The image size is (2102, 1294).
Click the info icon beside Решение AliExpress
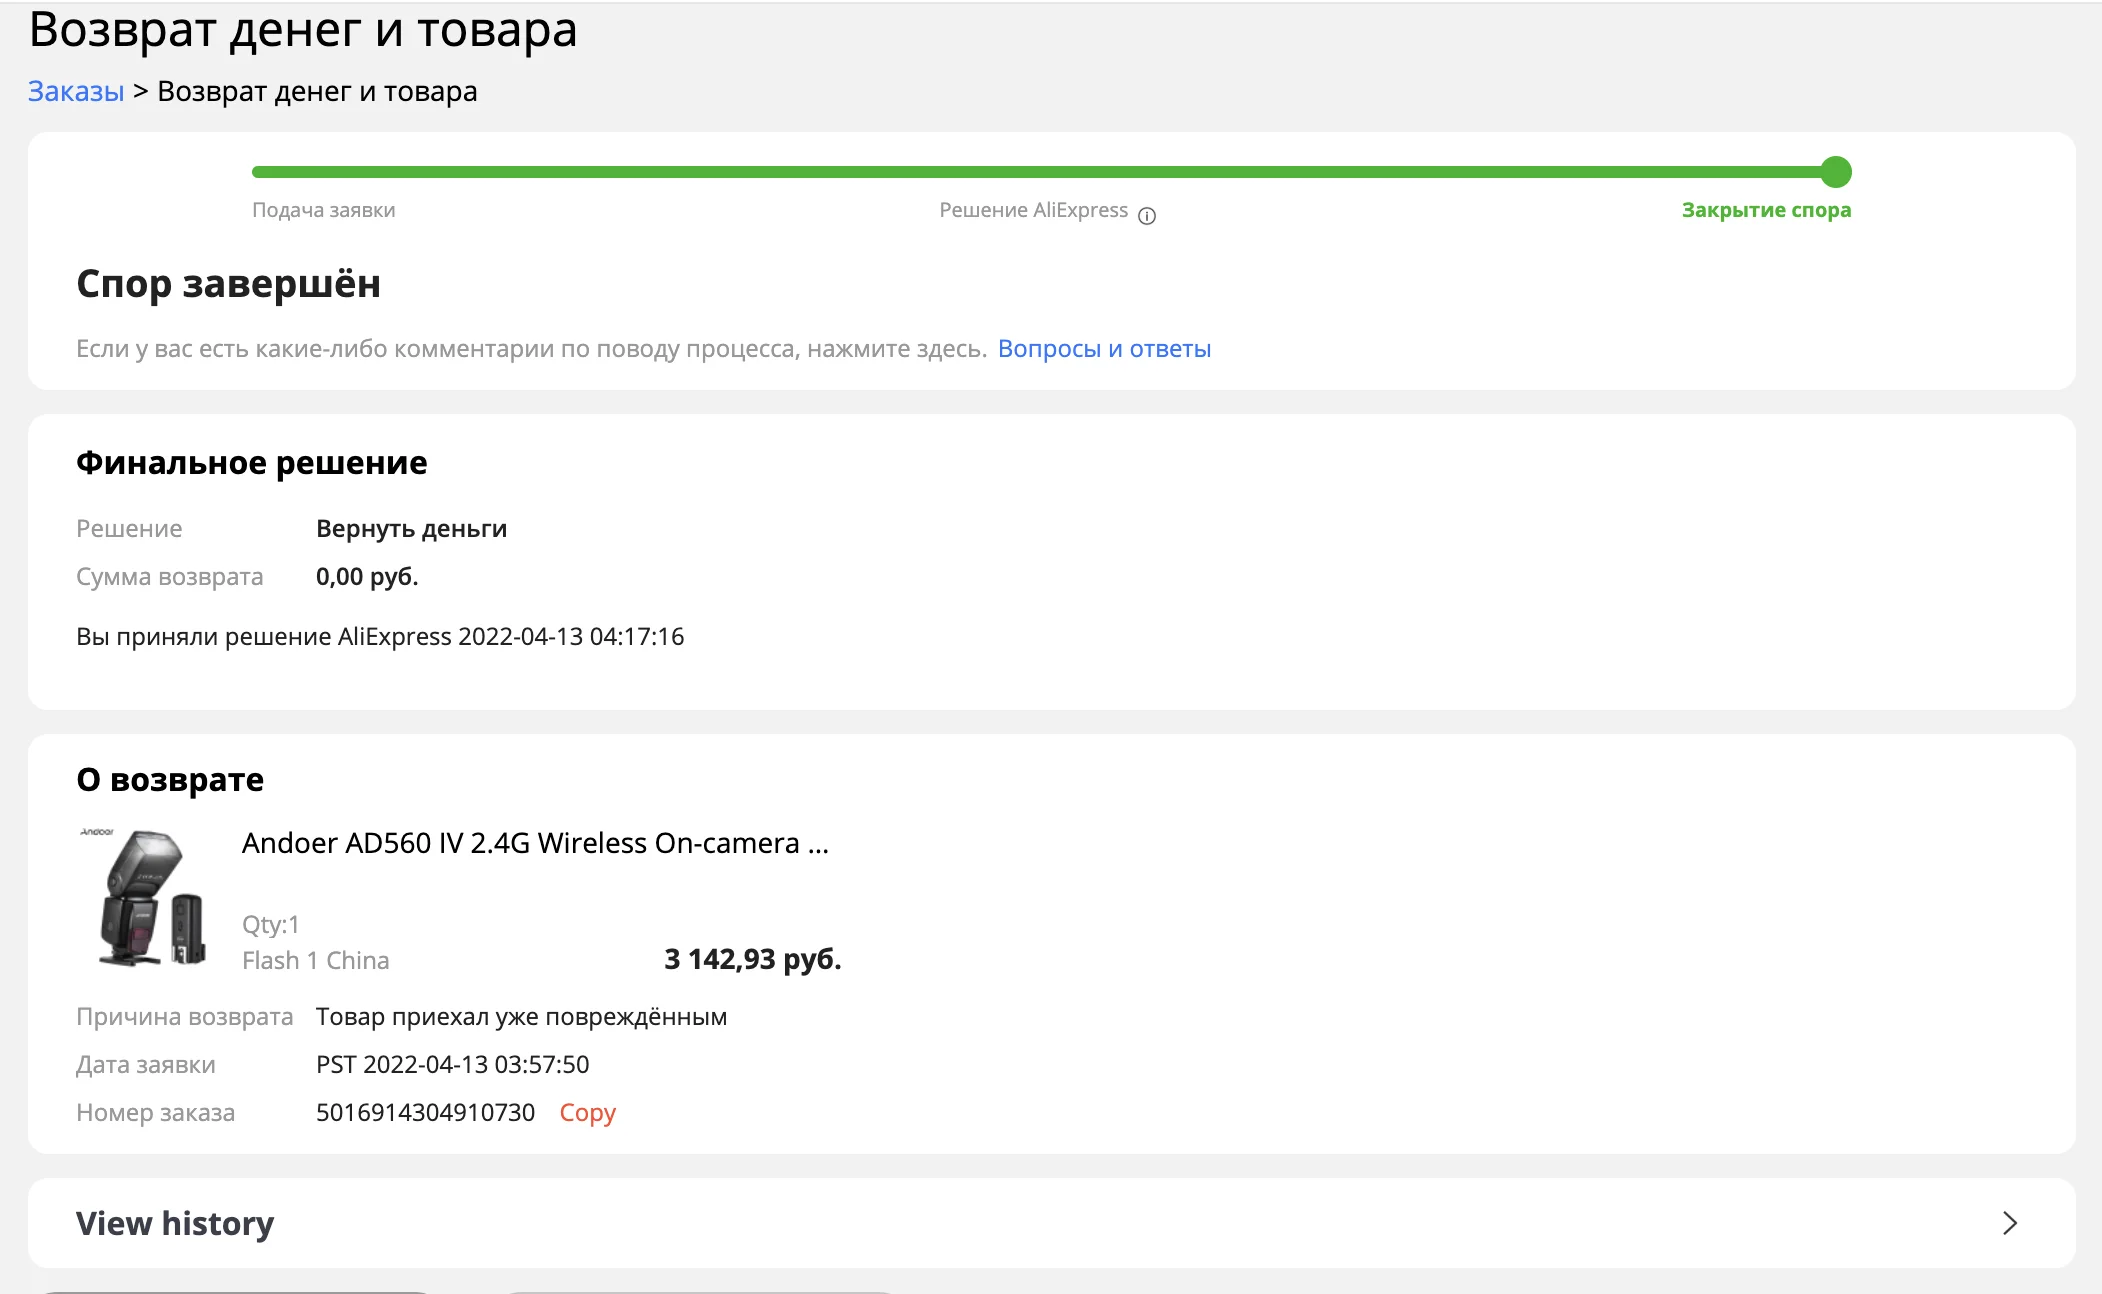pos(1147,216)
